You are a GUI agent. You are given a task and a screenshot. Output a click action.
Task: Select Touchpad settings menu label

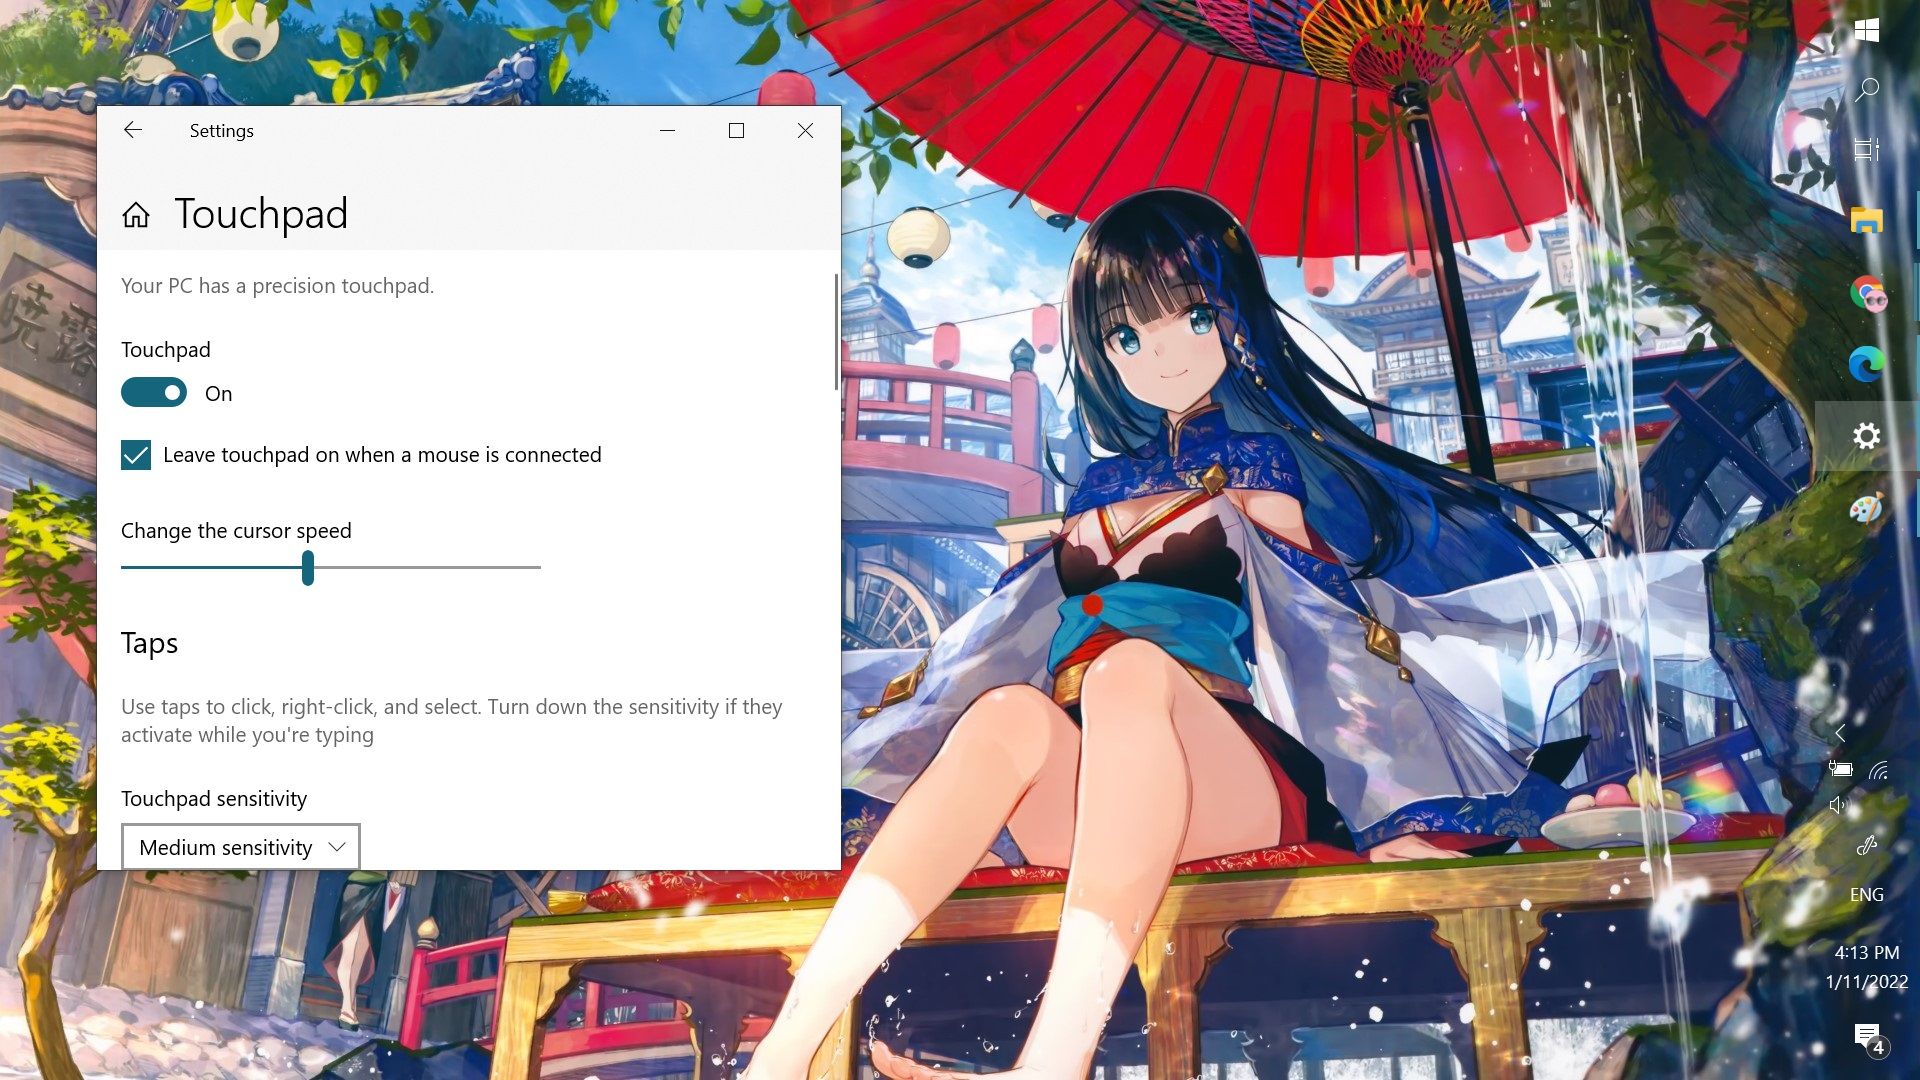260,212
